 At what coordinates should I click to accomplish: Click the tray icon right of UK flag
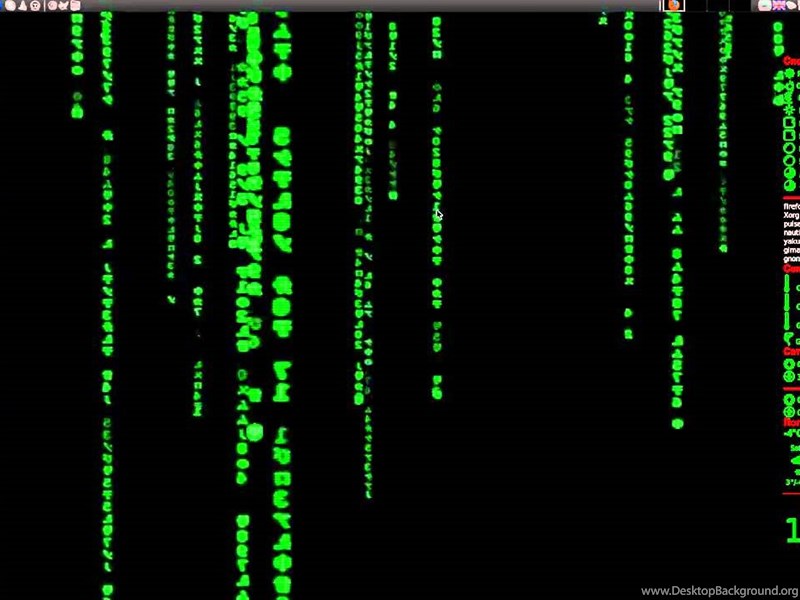click(x=792, y=5)
